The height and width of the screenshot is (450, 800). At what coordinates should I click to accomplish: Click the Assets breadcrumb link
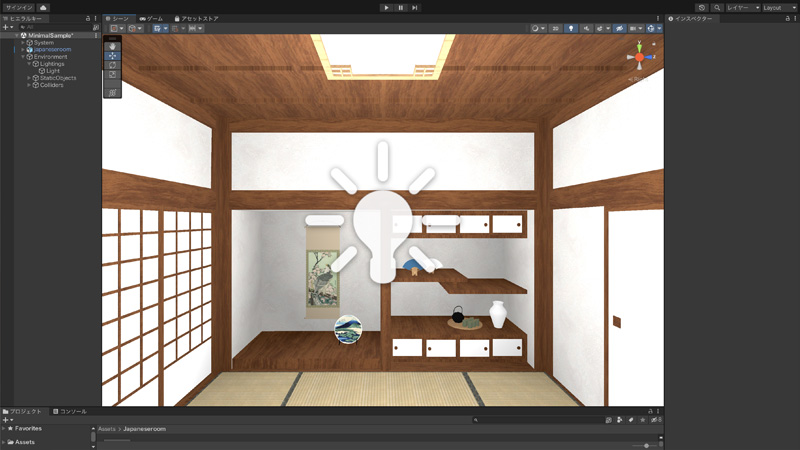107,429
